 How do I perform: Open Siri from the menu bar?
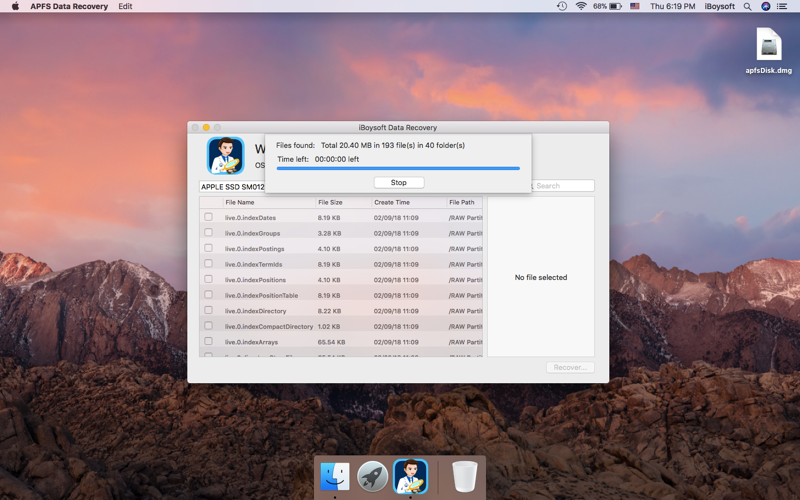pyautogui.click(x=766, y=6)
